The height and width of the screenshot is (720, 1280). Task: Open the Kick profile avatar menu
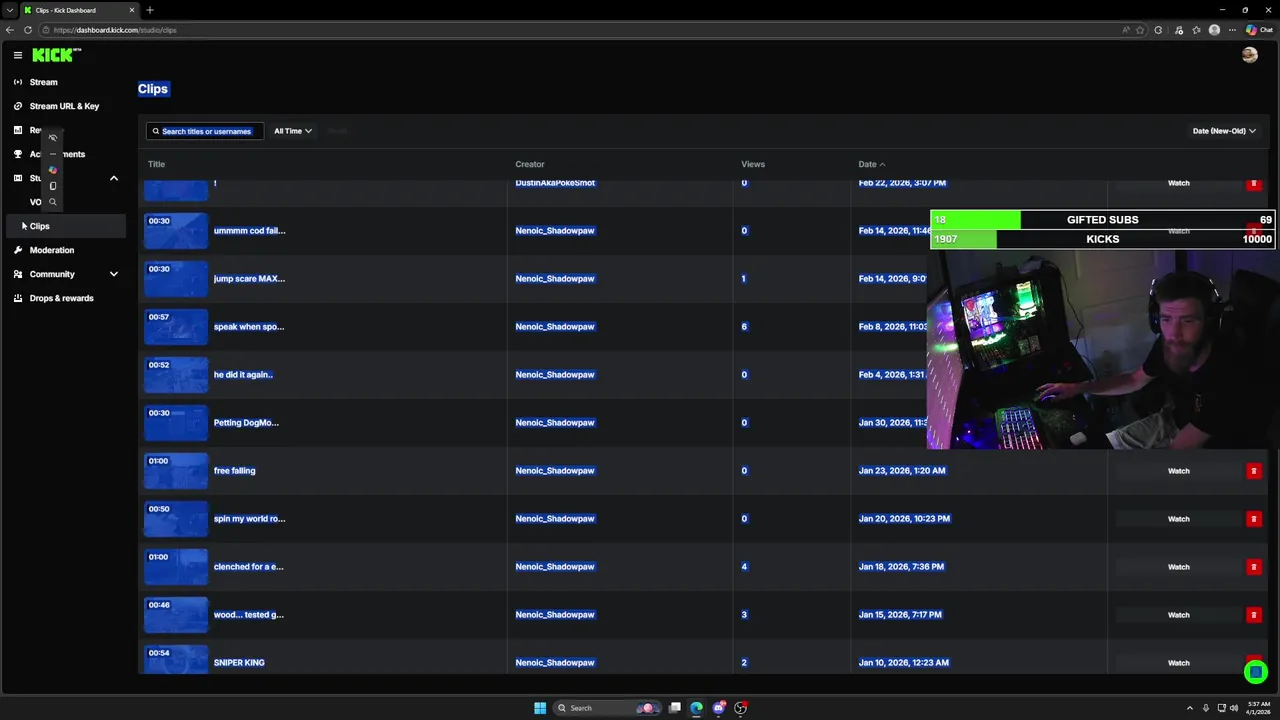point(1249,55)
